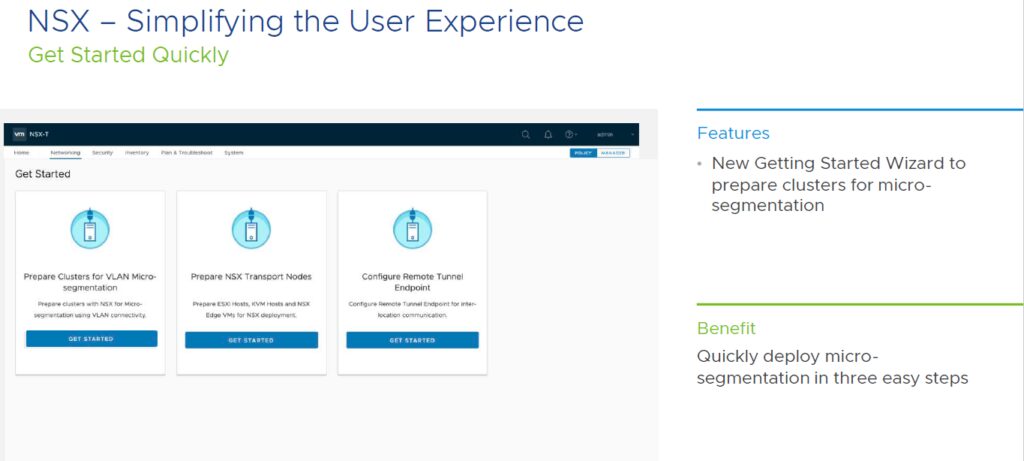
Task: Click the description text about ESXi Hosts, KVM Hosts
Action: [251, 310]
